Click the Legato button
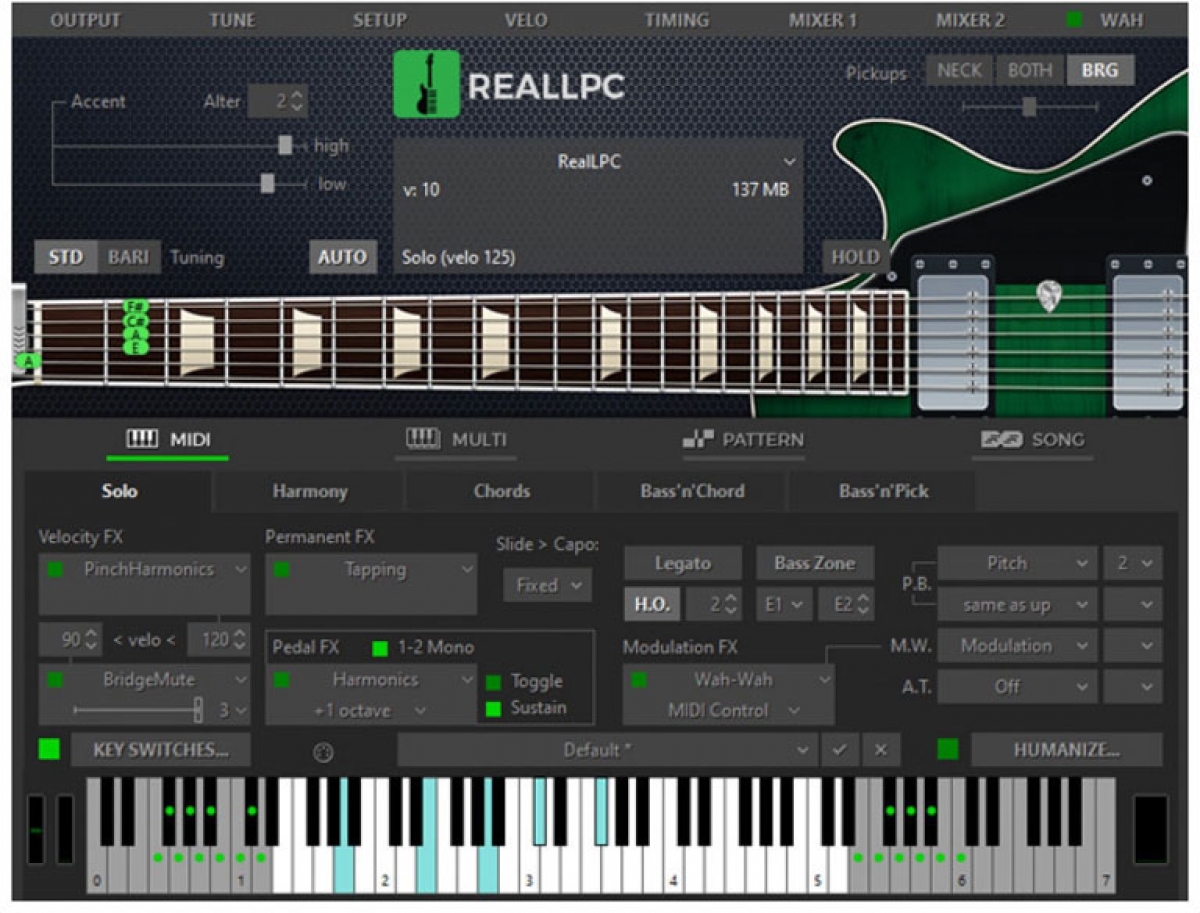This screenshot has width=1200, height=913. 683,564
